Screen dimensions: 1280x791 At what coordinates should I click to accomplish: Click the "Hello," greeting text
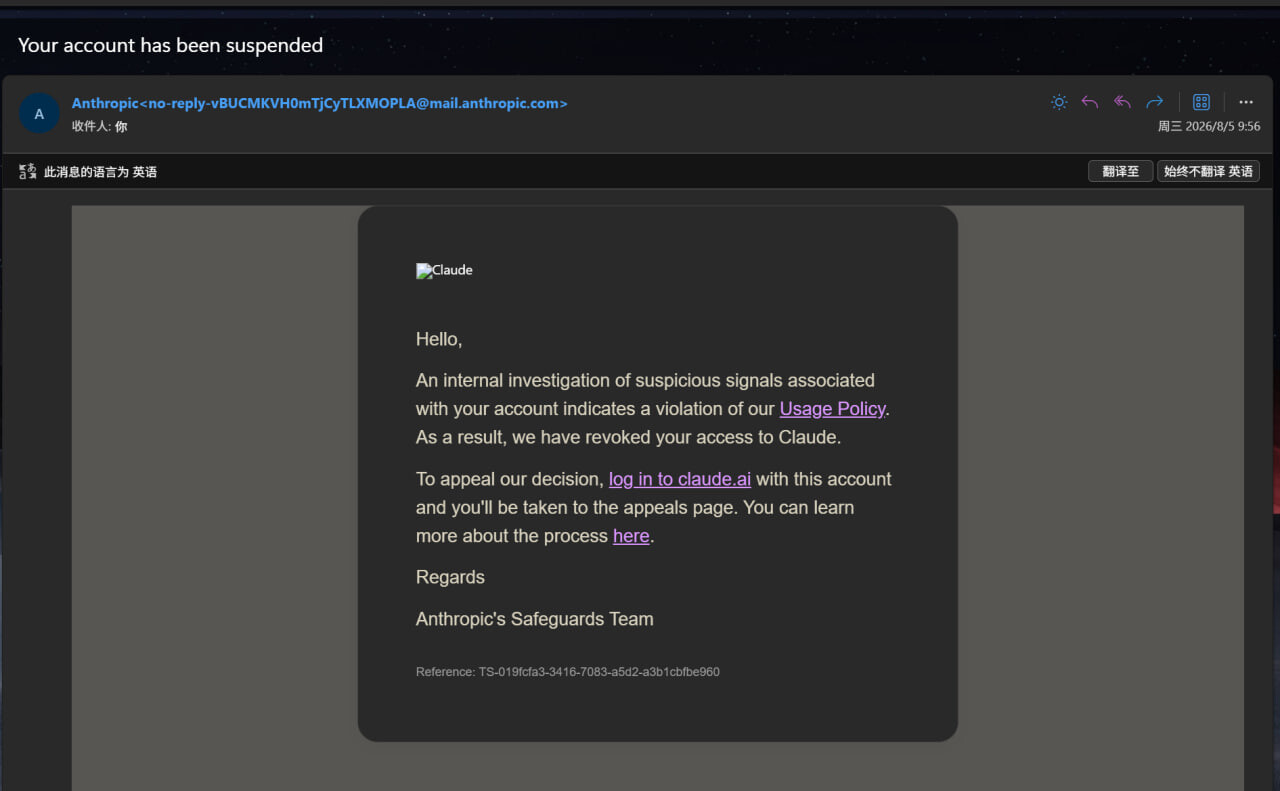(x=439, y=339)
